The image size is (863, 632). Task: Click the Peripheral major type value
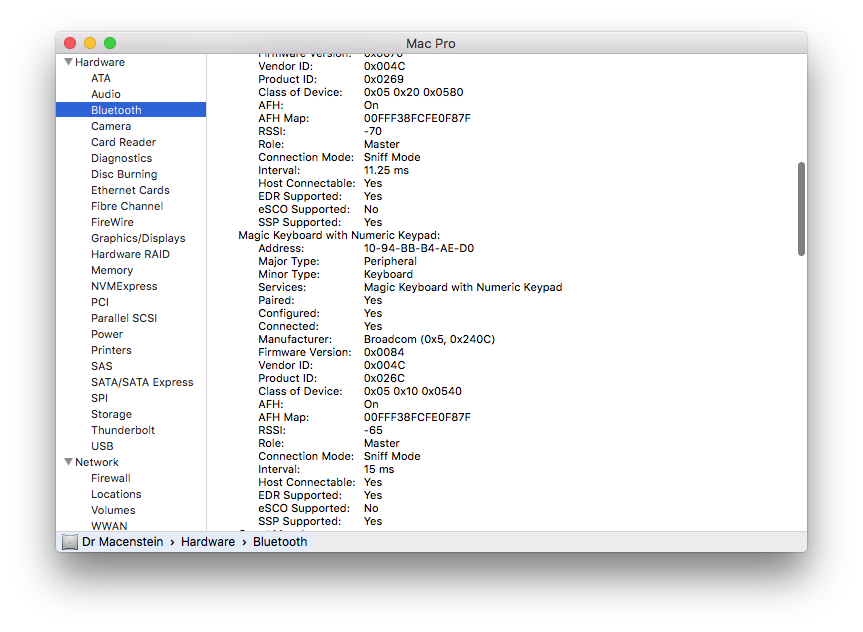pos(390,261)
